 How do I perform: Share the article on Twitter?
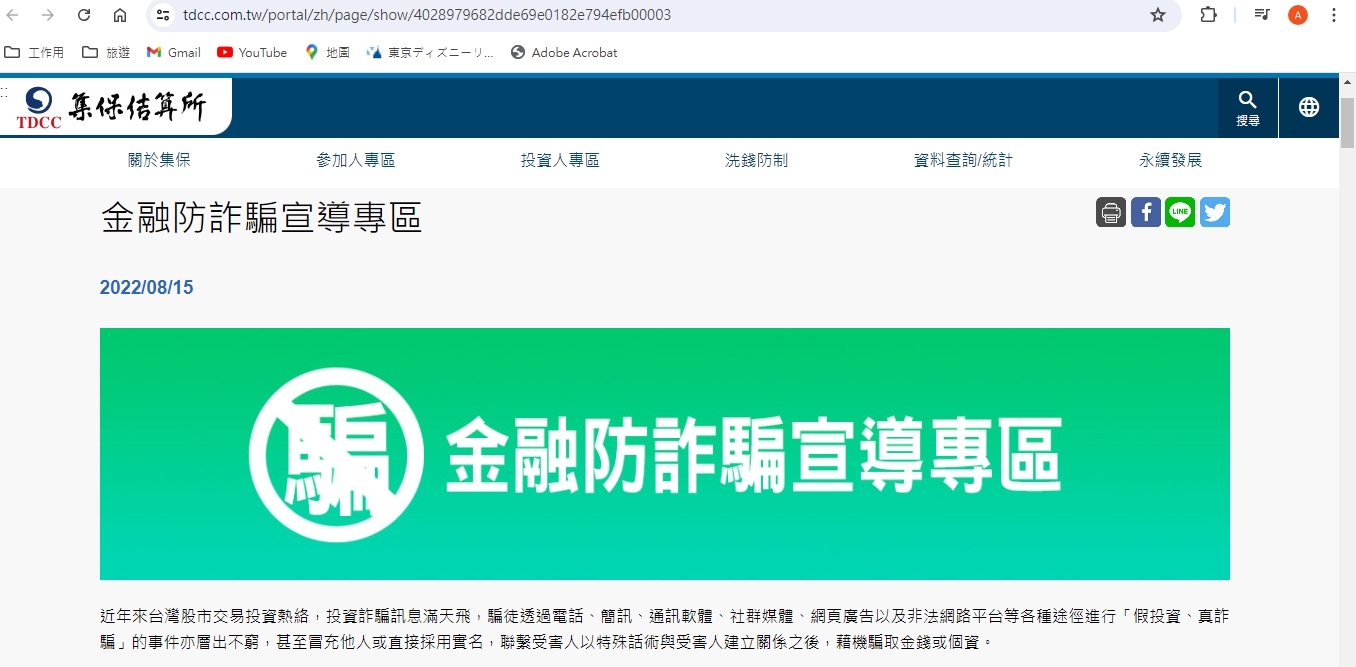pyautogui.click(x=1214, y=212)
